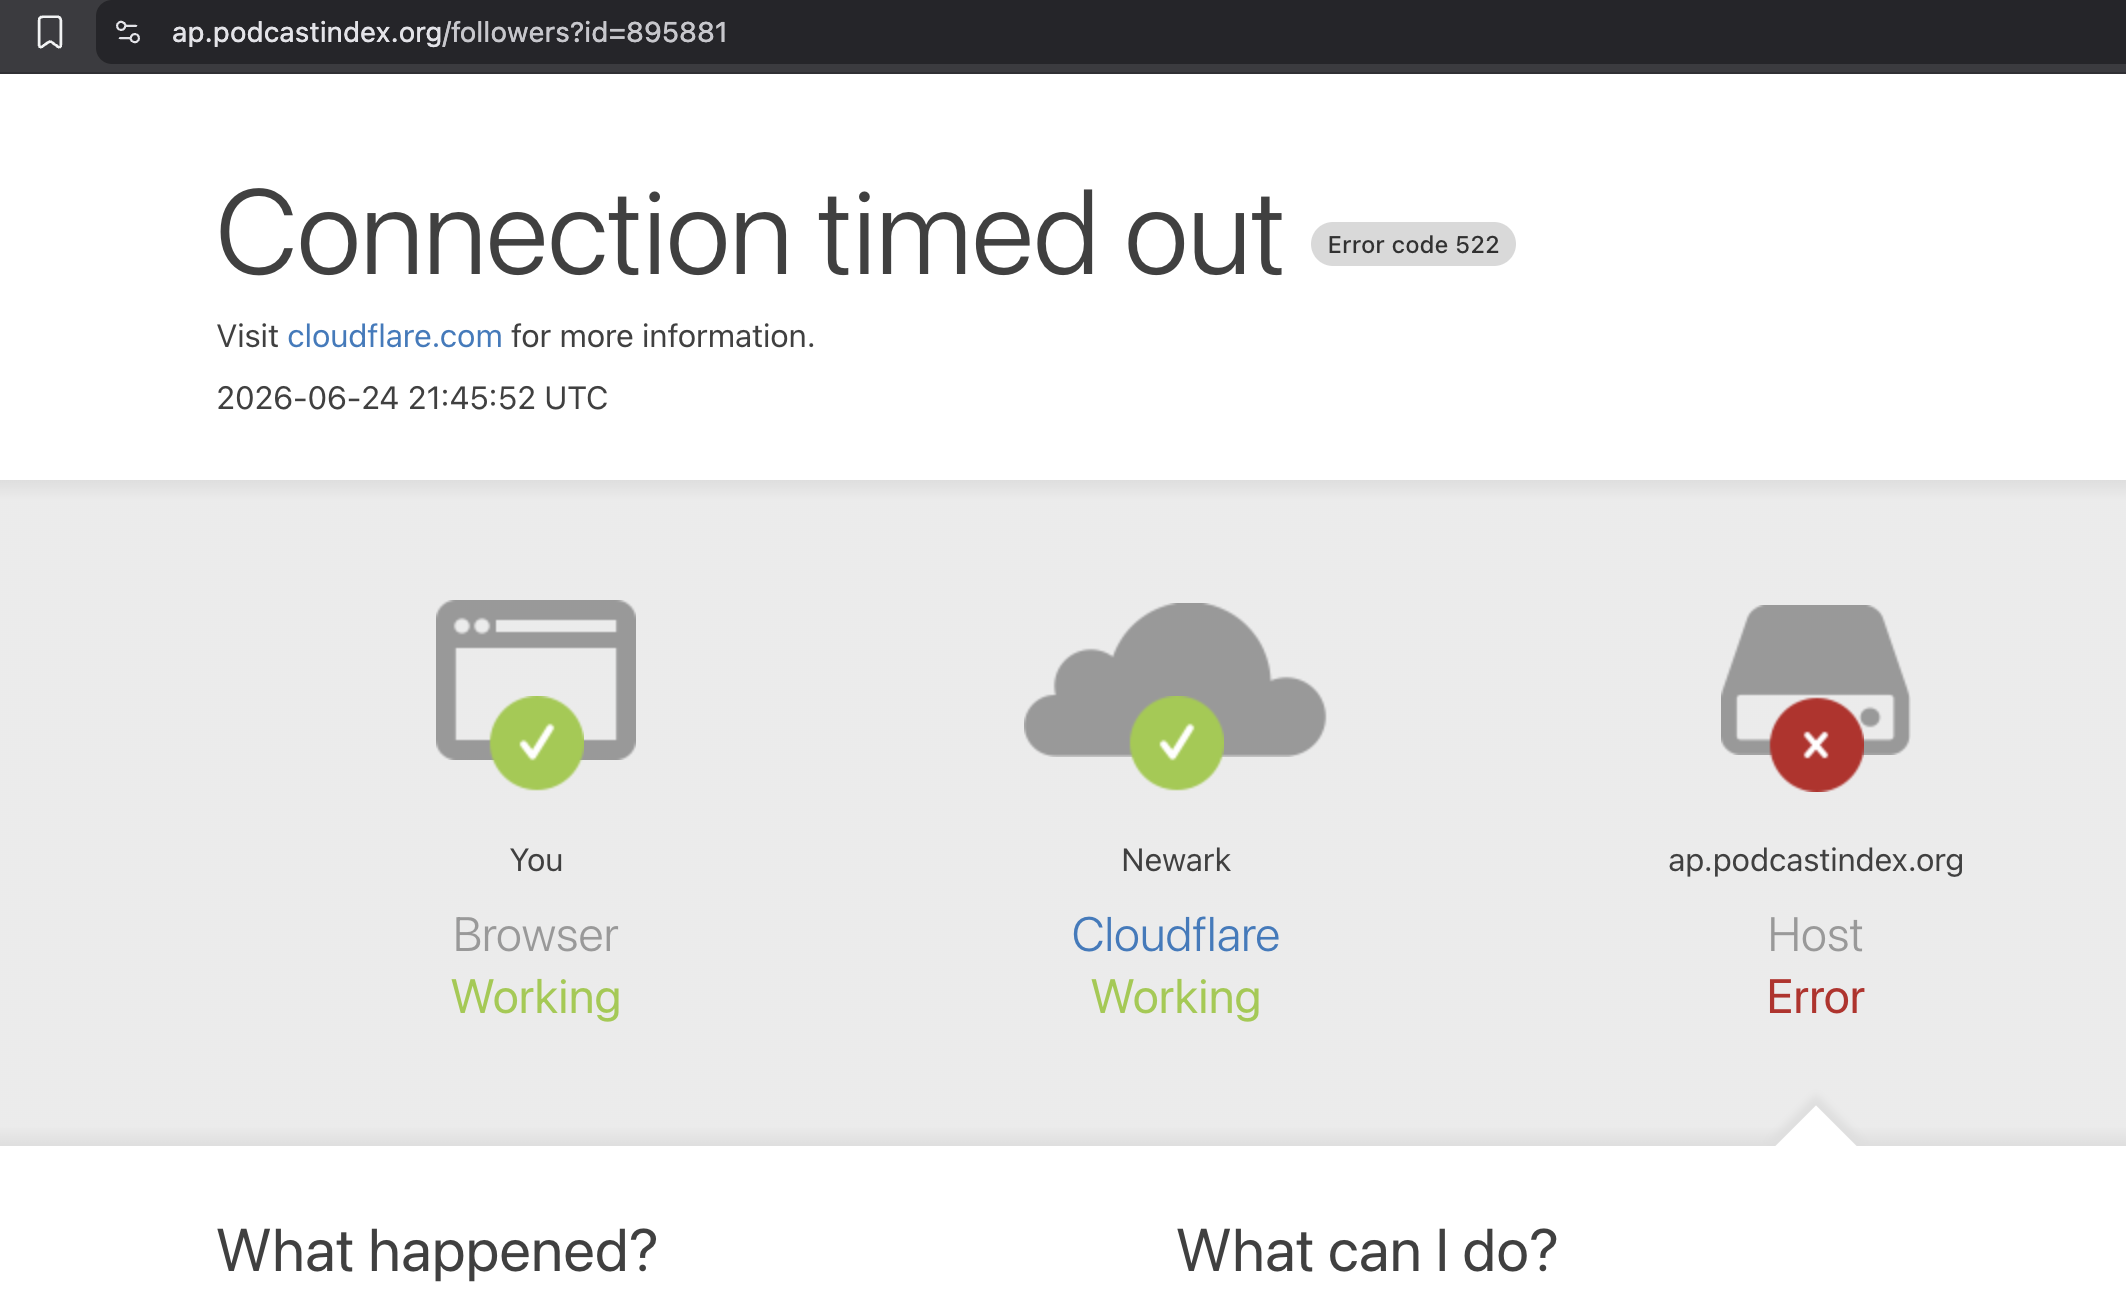Click the Error code 522 badge
Viewport: 2126px width, 1302px height.
click(x=1413, y=244)
